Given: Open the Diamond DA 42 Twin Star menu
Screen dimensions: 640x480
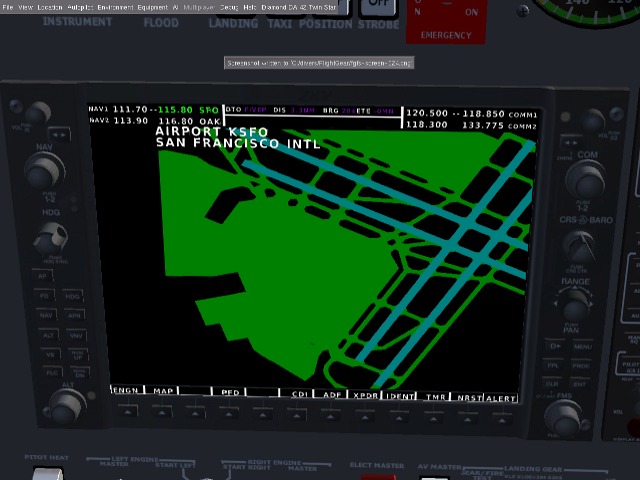Looking at the screenshot, I should tap(299, 7).
